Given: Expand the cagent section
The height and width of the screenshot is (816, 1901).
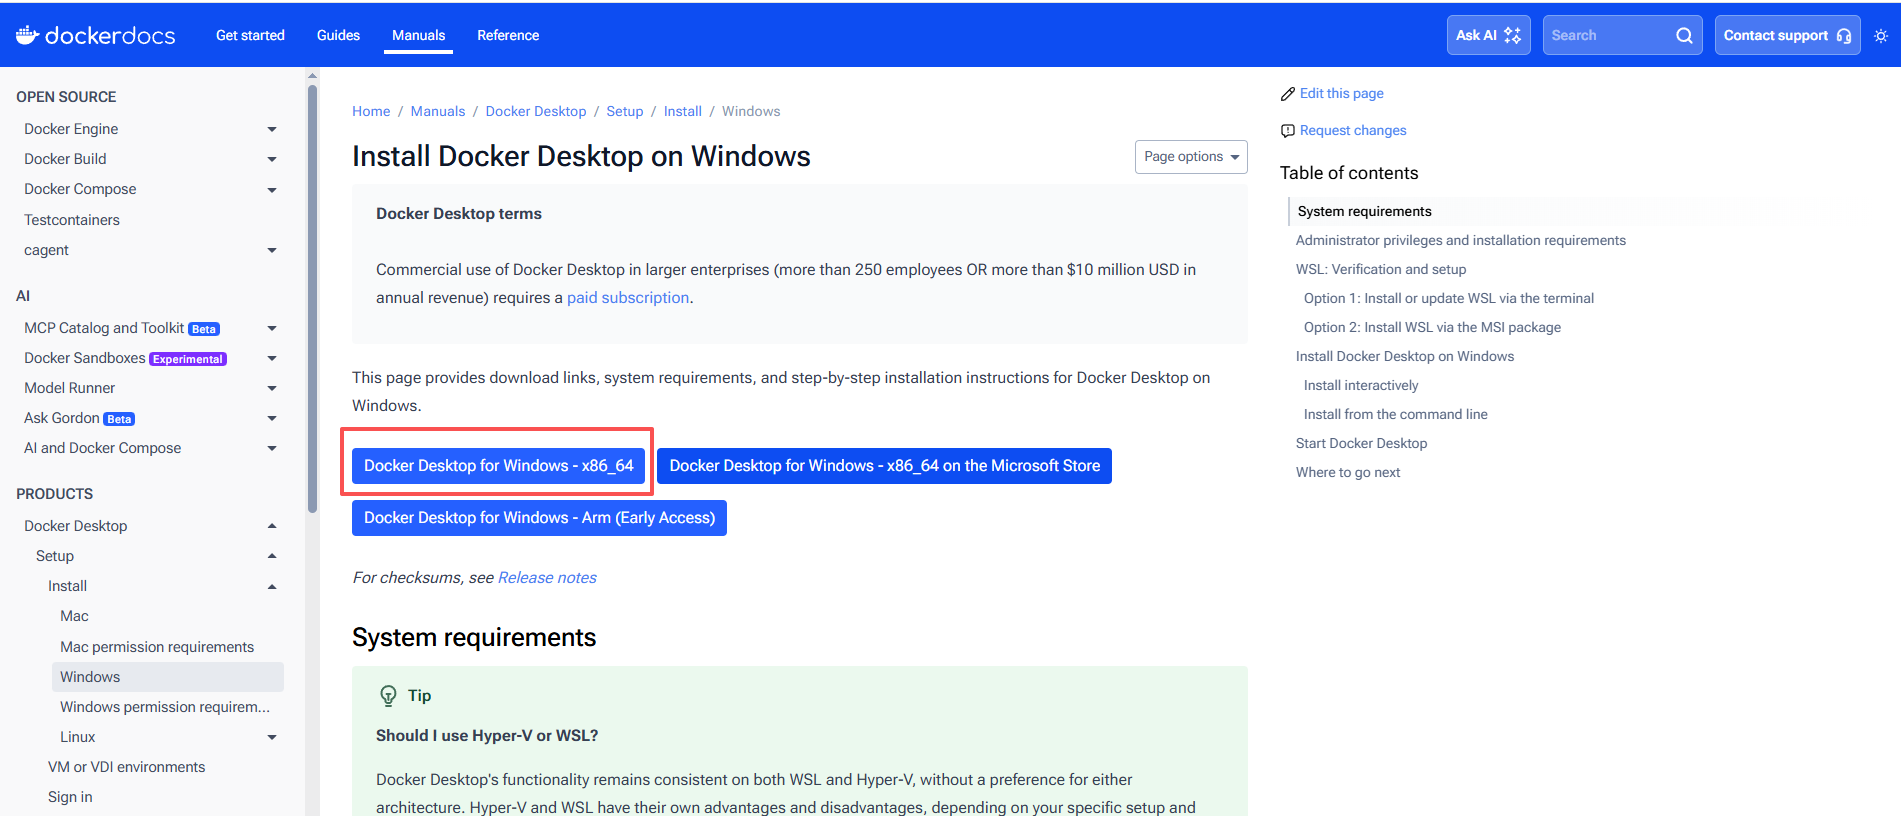Looking at the screenshot, I should (x=272, y=250).
